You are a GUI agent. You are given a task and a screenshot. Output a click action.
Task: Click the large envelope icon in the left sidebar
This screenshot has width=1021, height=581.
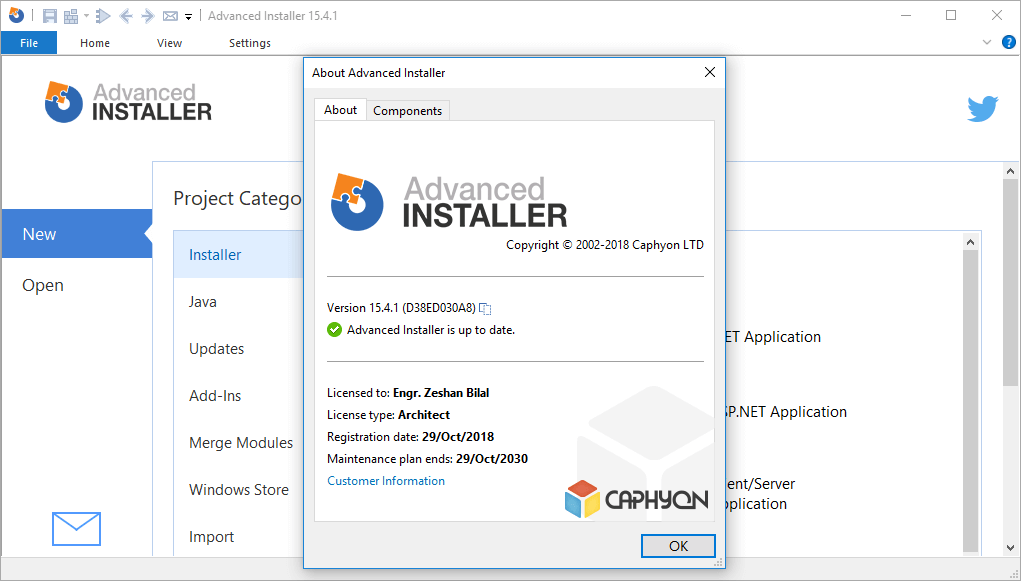[x=76, y=528]
